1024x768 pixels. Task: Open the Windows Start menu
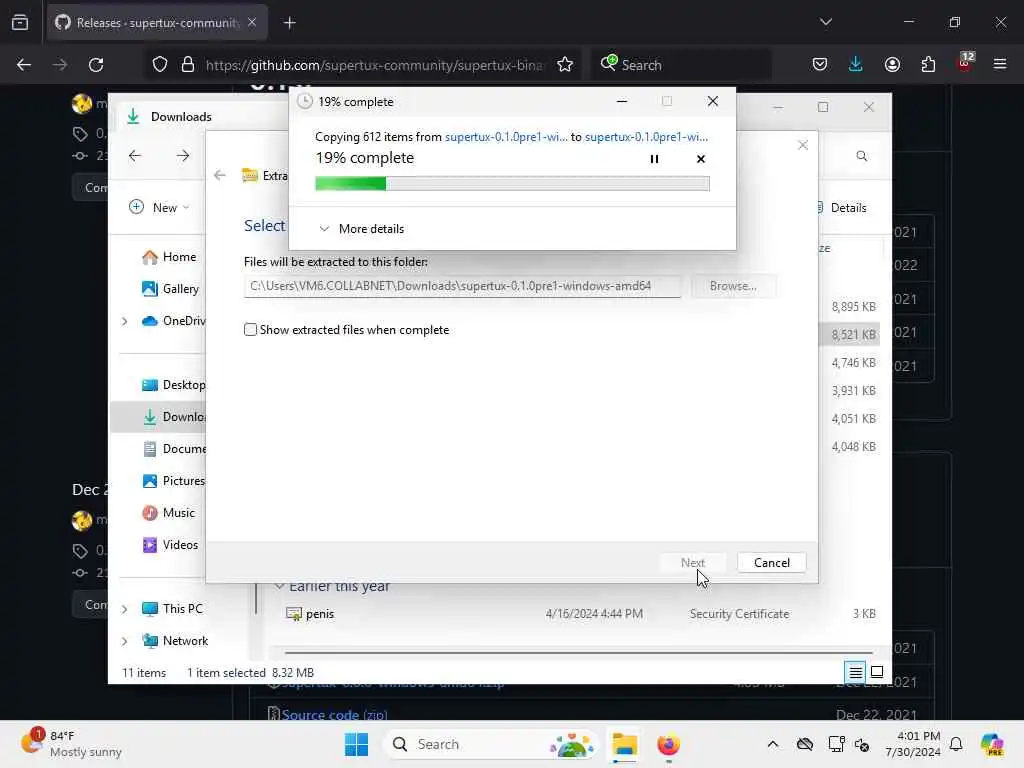pyautogui.click(x=357, y=744)
